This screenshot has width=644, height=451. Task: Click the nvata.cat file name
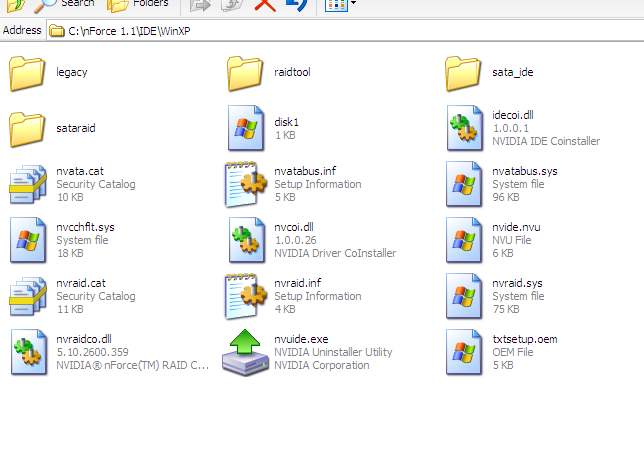[80, 171]
